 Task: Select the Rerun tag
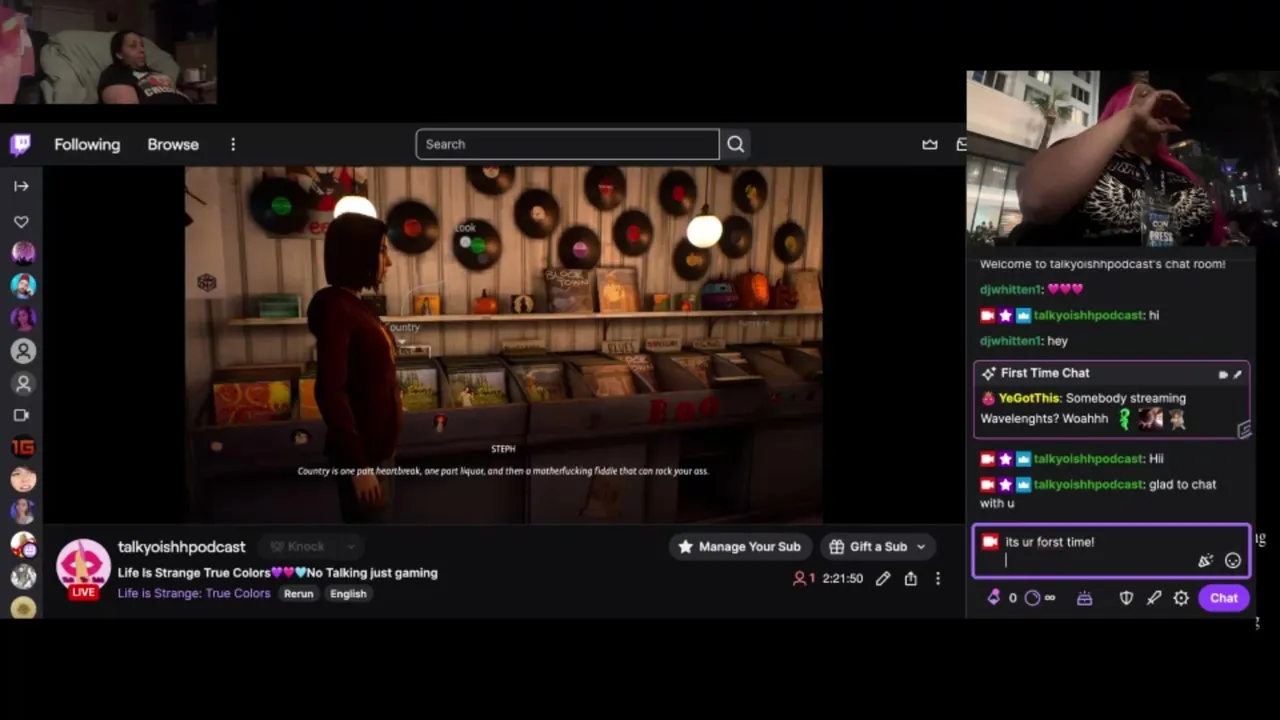point(298,593)
